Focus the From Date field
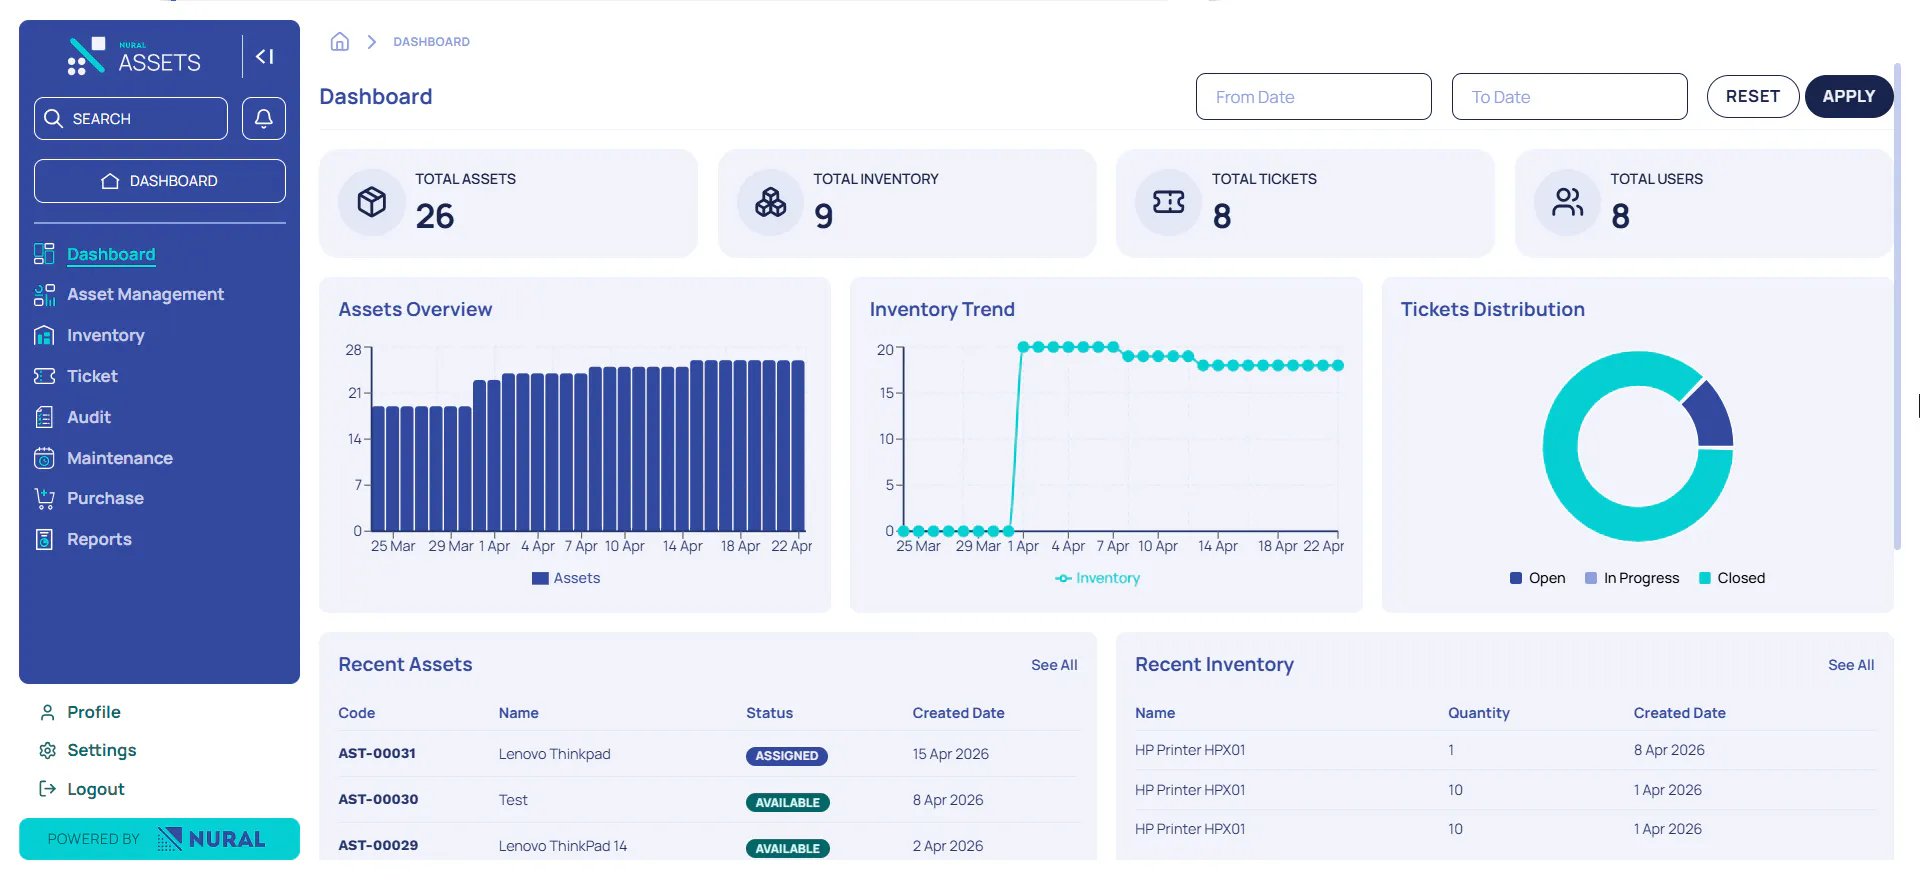Viewport: 1920px width, 878px height. click(1314, 97)
